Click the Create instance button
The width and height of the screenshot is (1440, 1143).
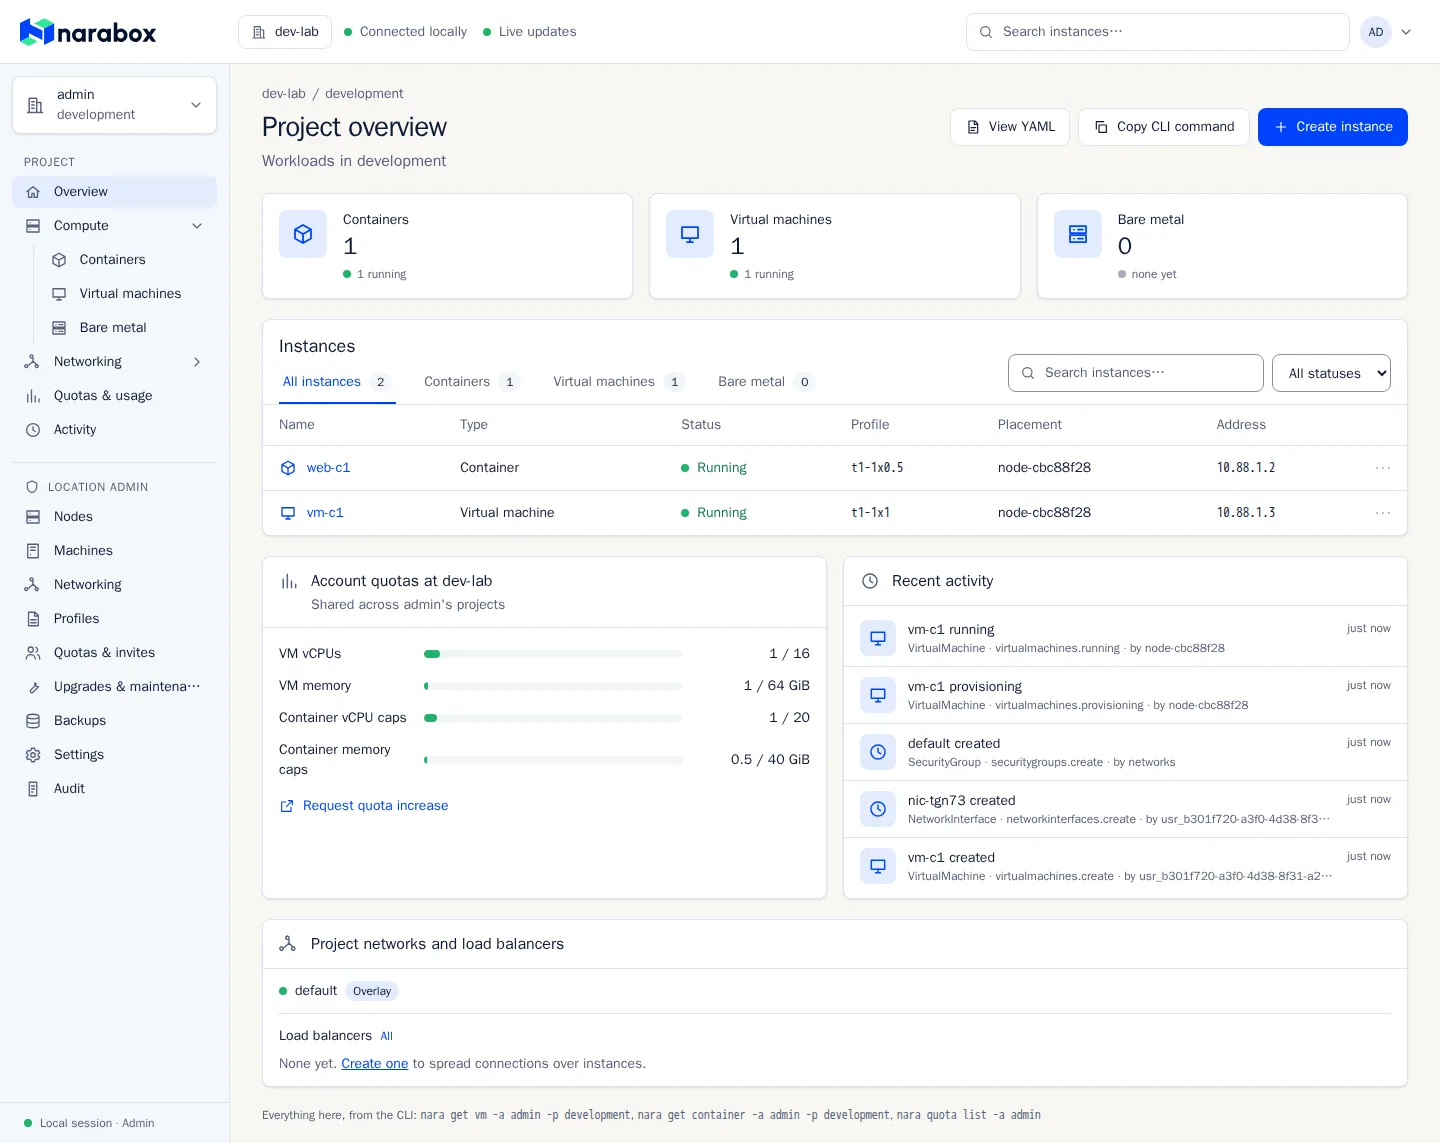pos(1333,127)
